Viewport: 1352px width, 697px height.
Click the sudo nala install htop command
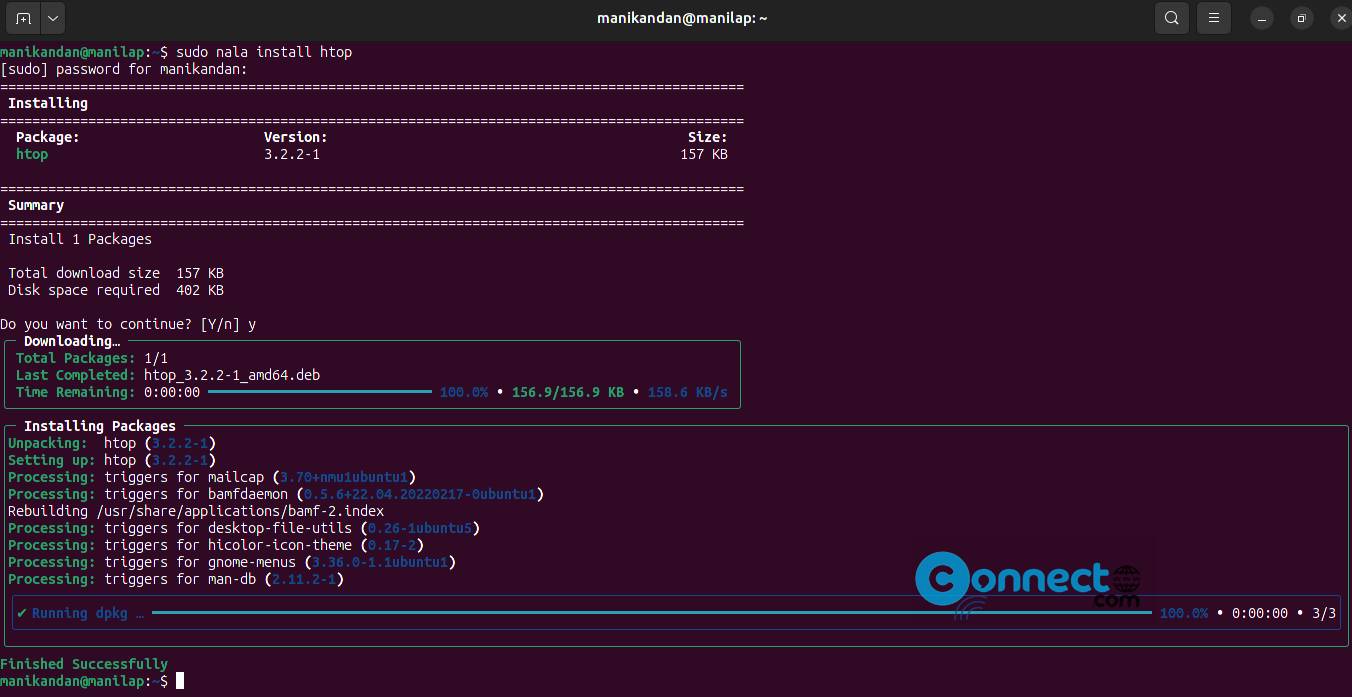click(x=264, y=52)
